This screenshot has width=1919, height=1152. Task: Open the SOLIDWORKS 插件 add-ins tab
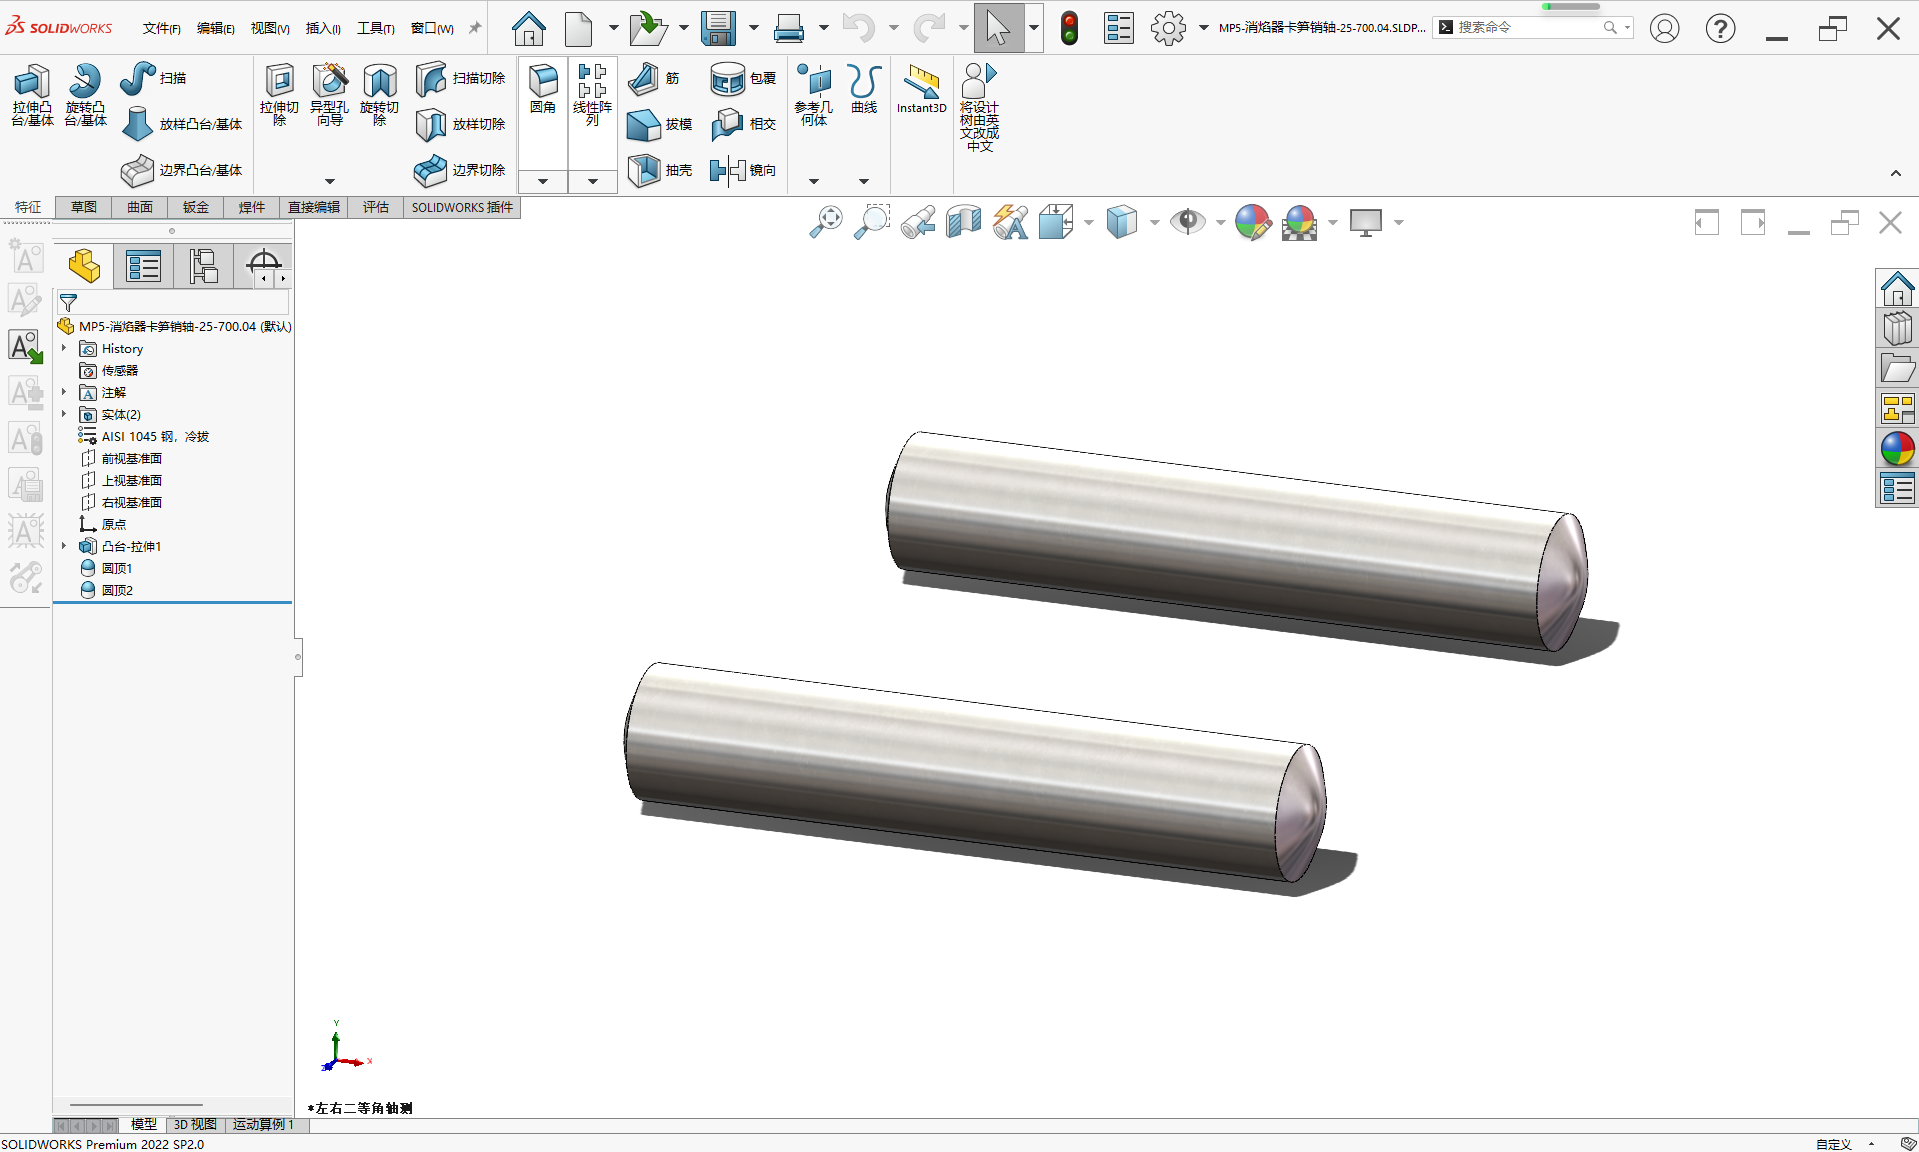point(462,207)
